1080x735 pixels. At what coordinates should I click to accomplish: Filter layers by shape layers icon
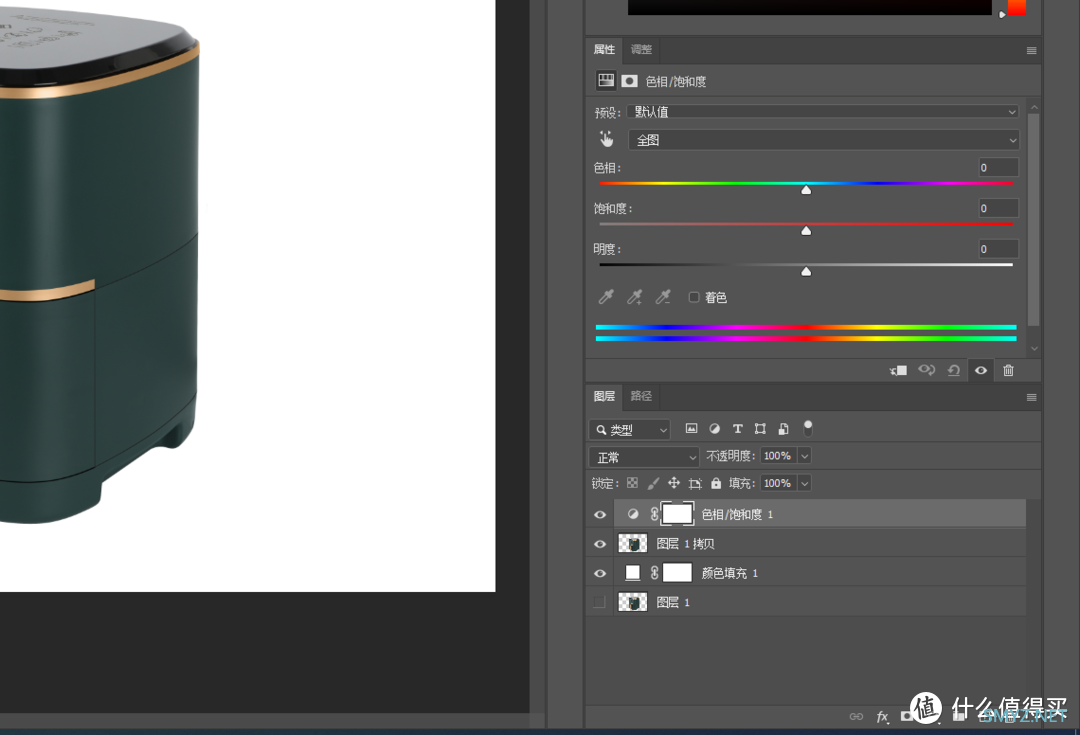(x=760, y=428)
